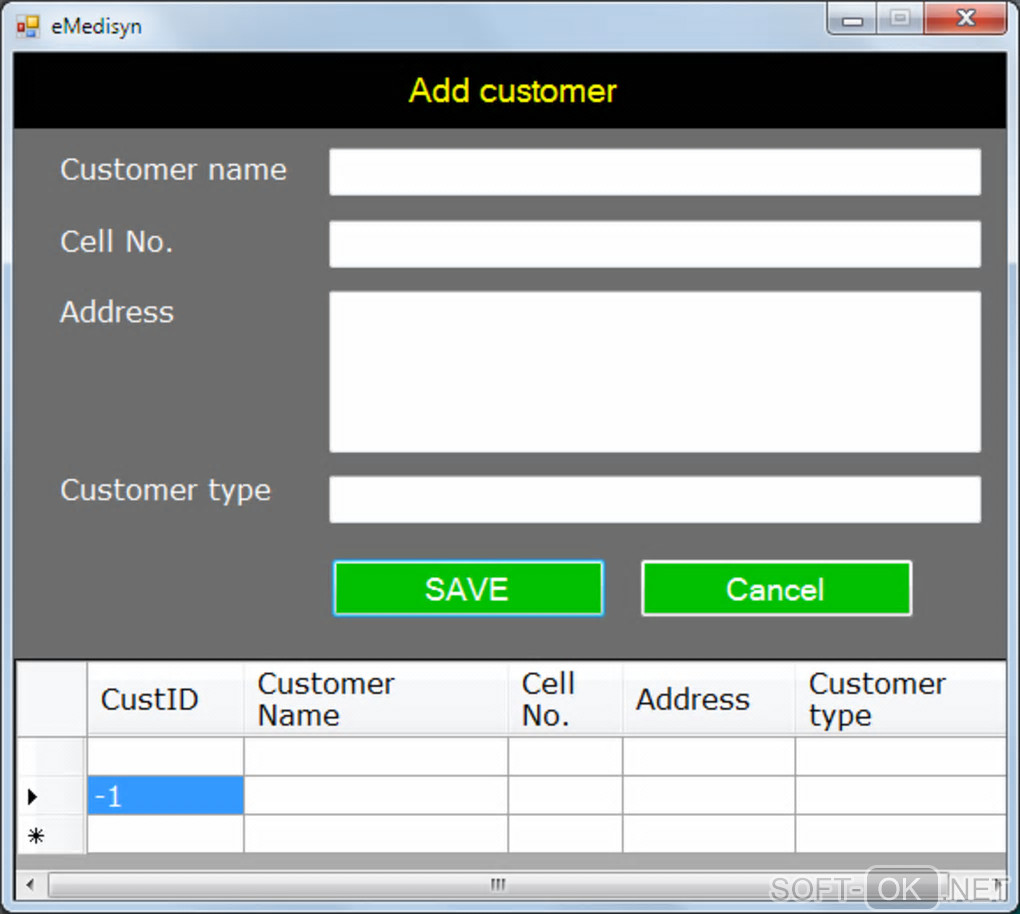Screen dimensions: 1020x914
Task: Select the Address column header
Action: point(708,699)
